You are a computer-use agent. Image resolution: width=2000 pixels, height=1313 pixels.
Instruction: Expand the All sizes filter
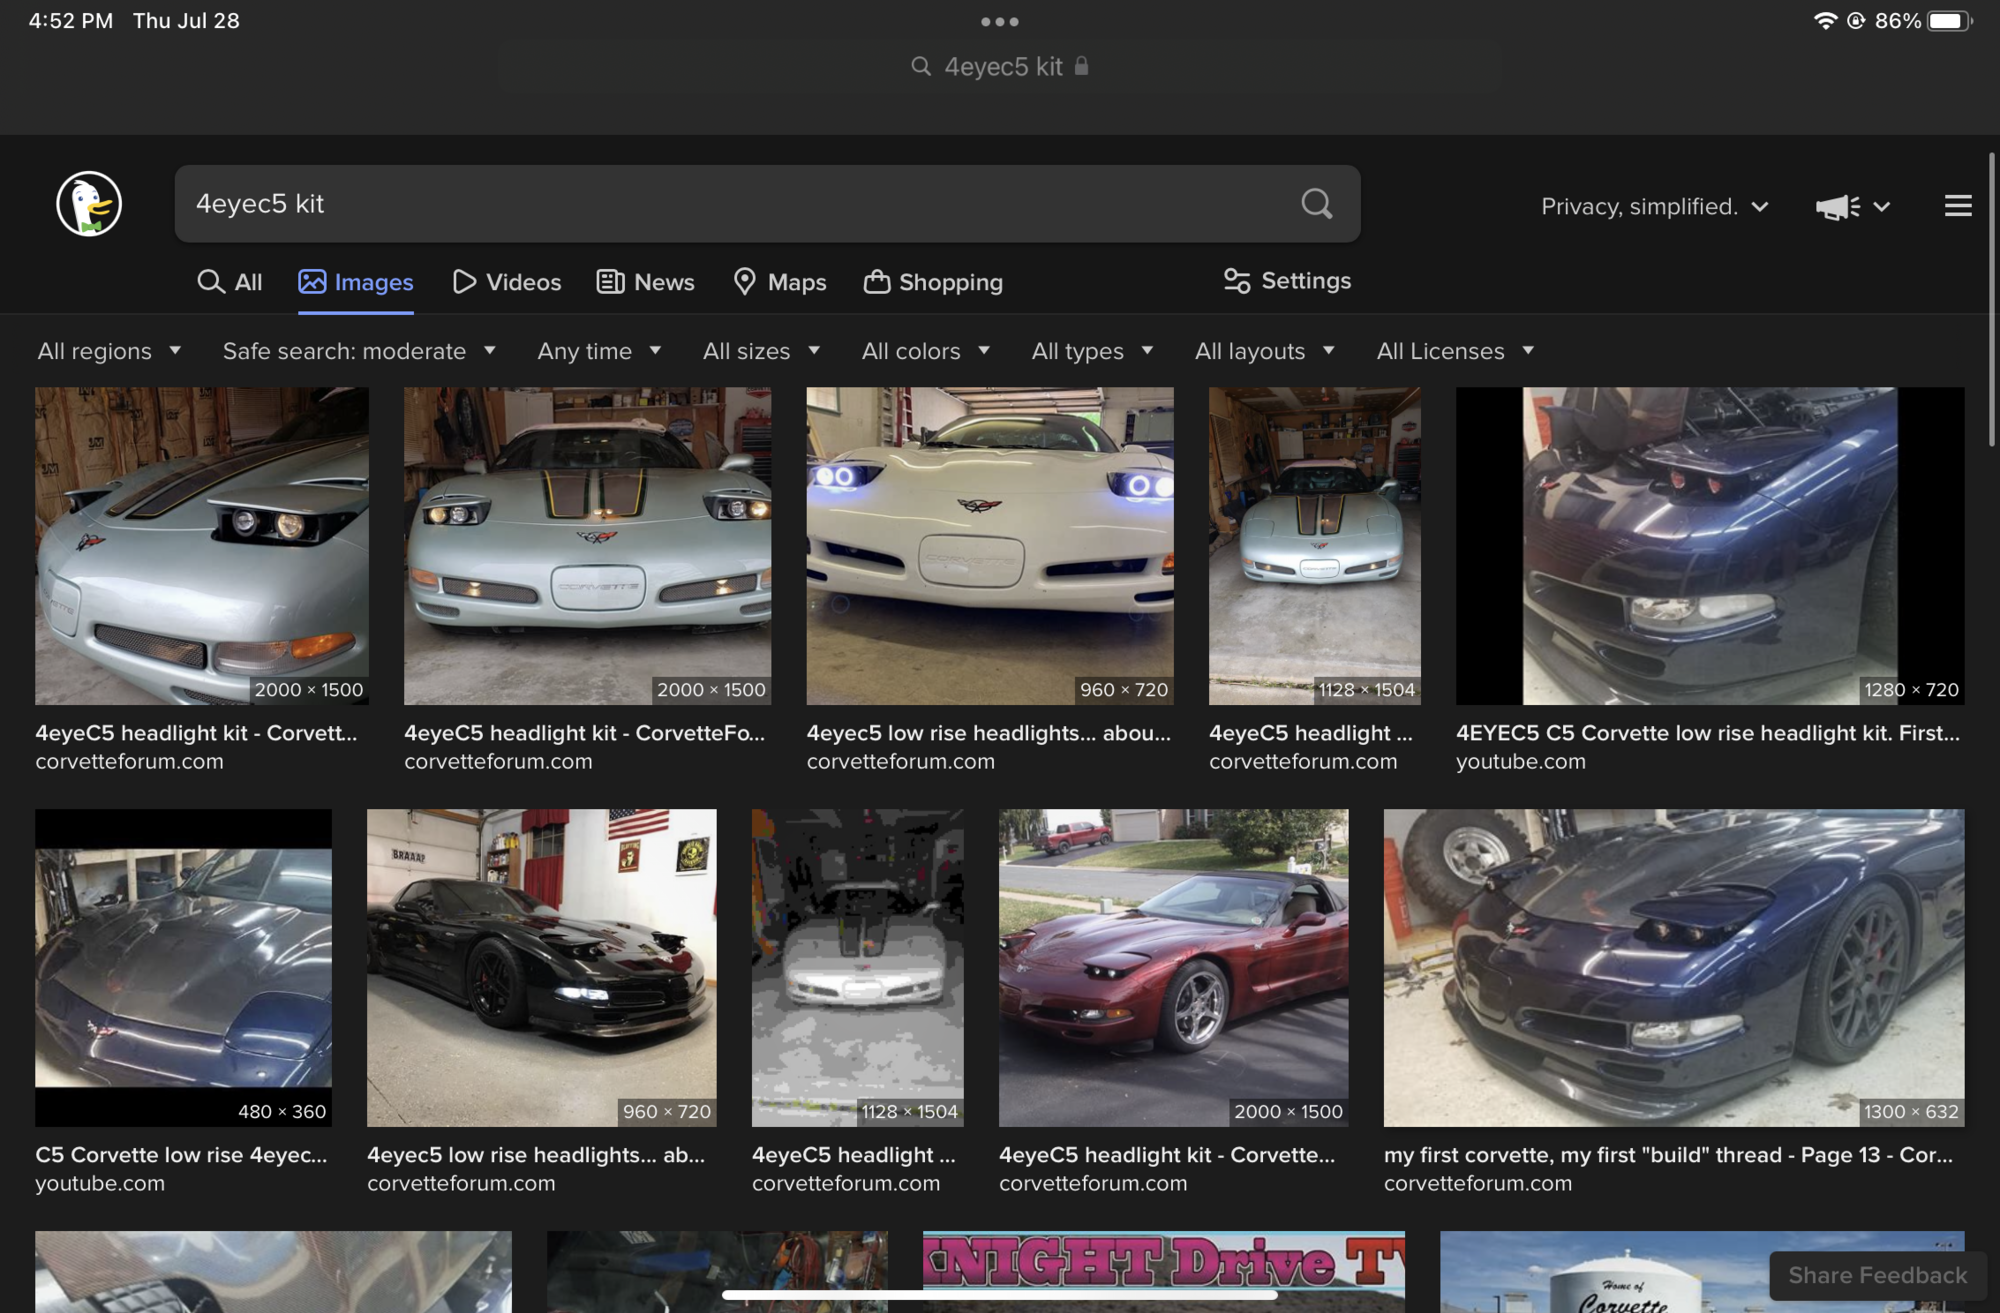[761, 351]
